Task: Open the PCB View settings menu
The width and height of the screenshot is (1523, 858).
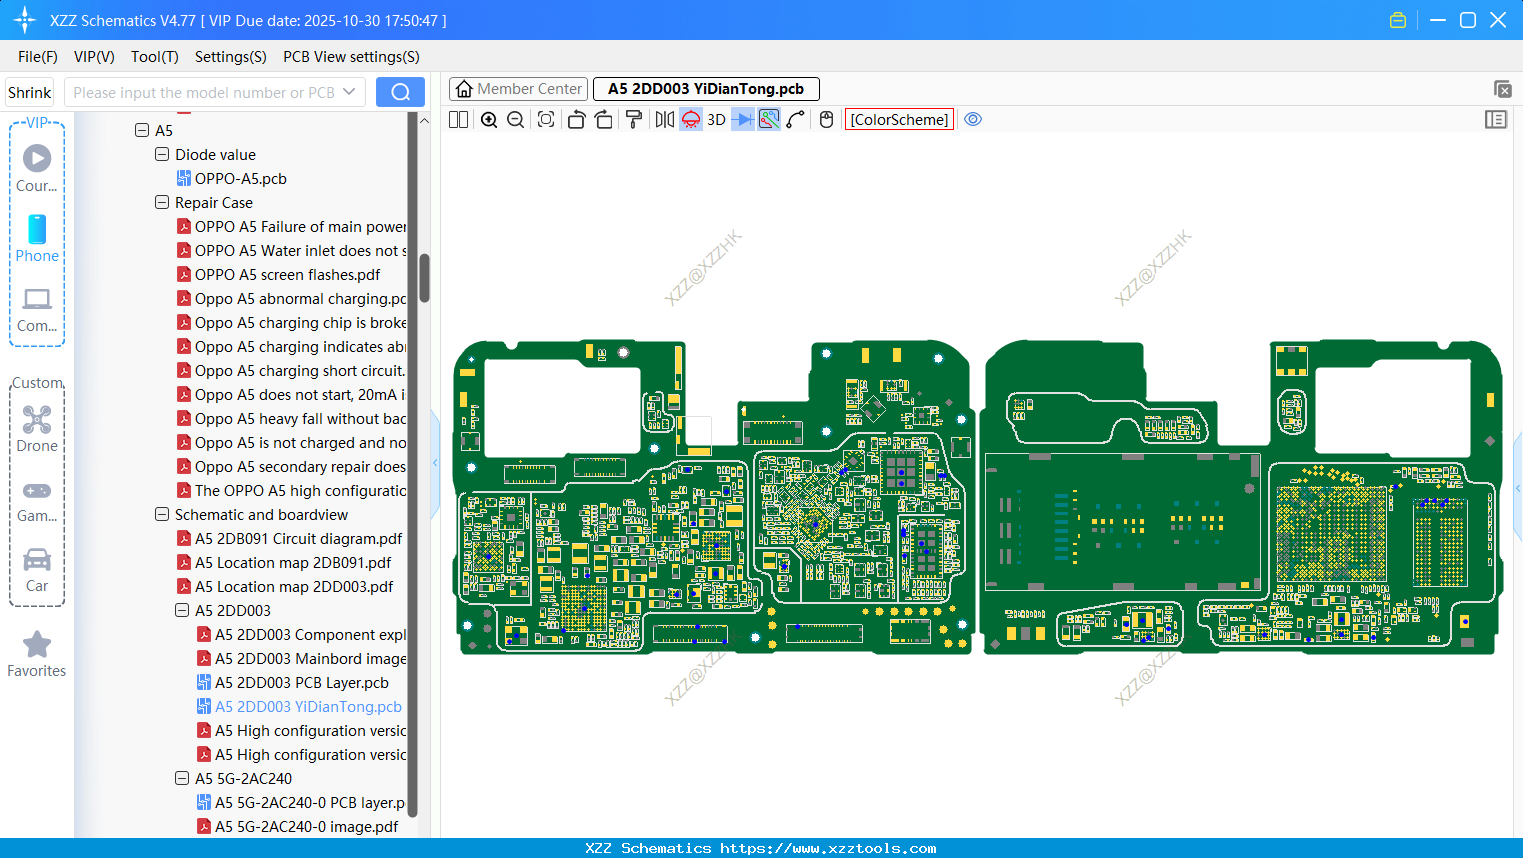Action: (x=351, y=57)
